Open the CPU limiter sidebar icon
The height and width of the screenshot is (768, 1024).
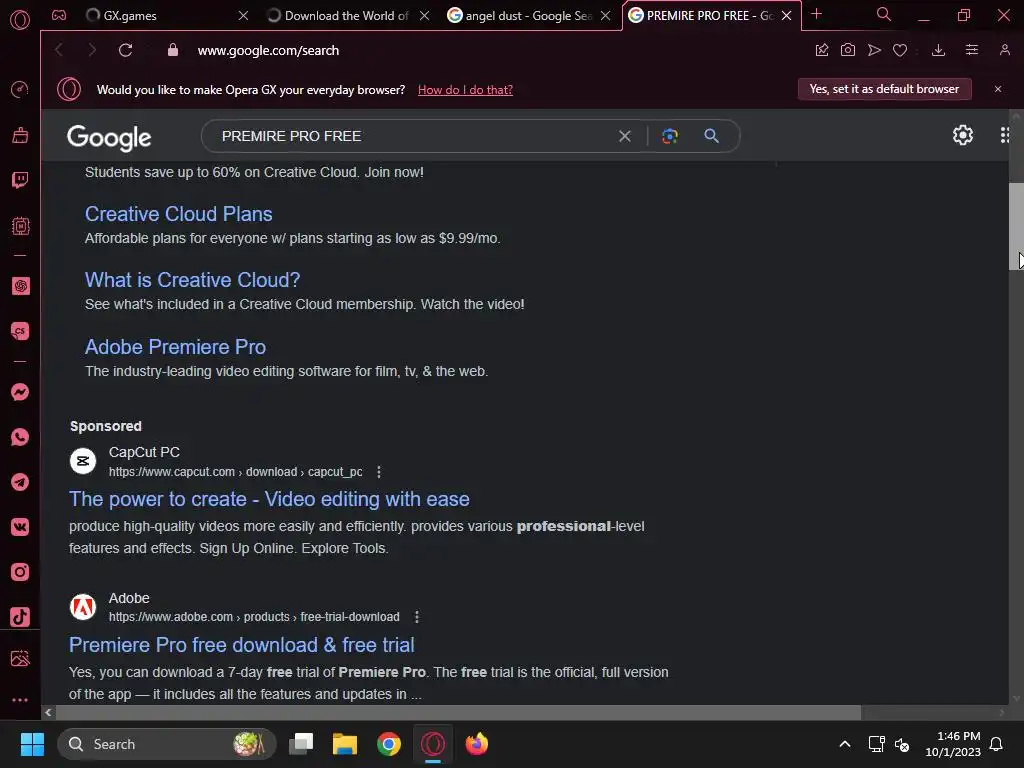[x=20, y=226]
